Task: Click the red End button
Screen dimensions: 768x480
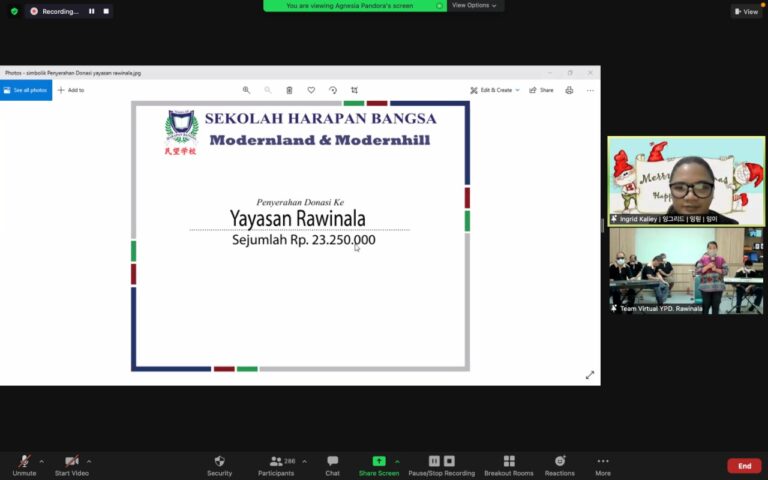Action: [744, 466]
